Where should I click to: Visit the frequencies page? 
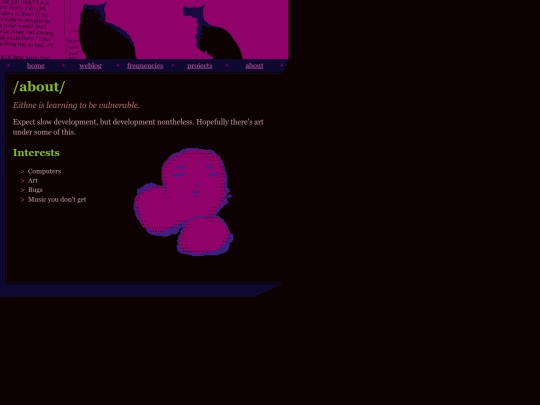point(145,65)
